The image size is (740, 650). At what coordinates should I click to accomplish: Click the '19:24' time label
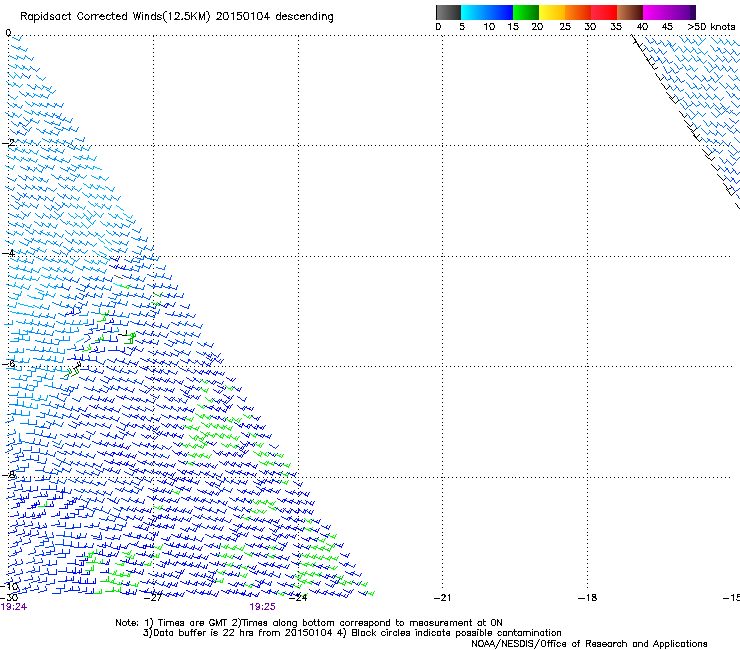click(x=14, y=607)
